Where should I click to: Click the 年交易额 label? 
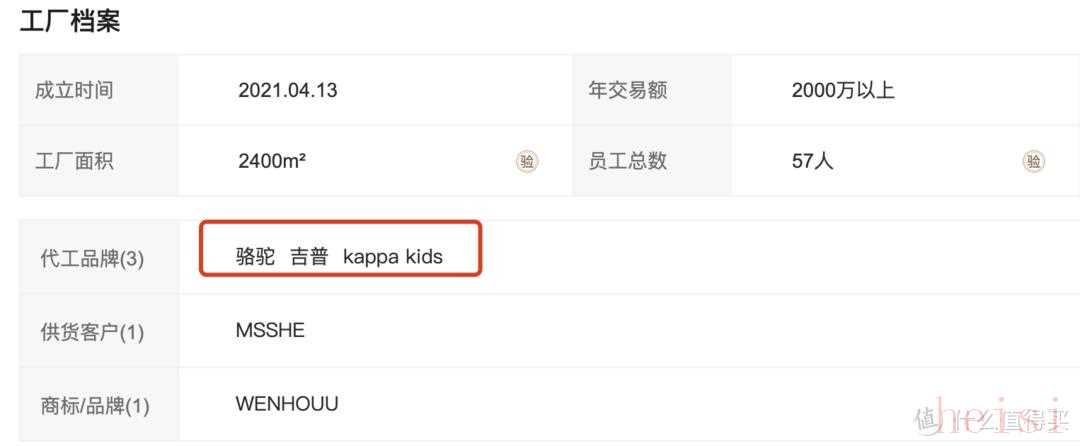627,90
